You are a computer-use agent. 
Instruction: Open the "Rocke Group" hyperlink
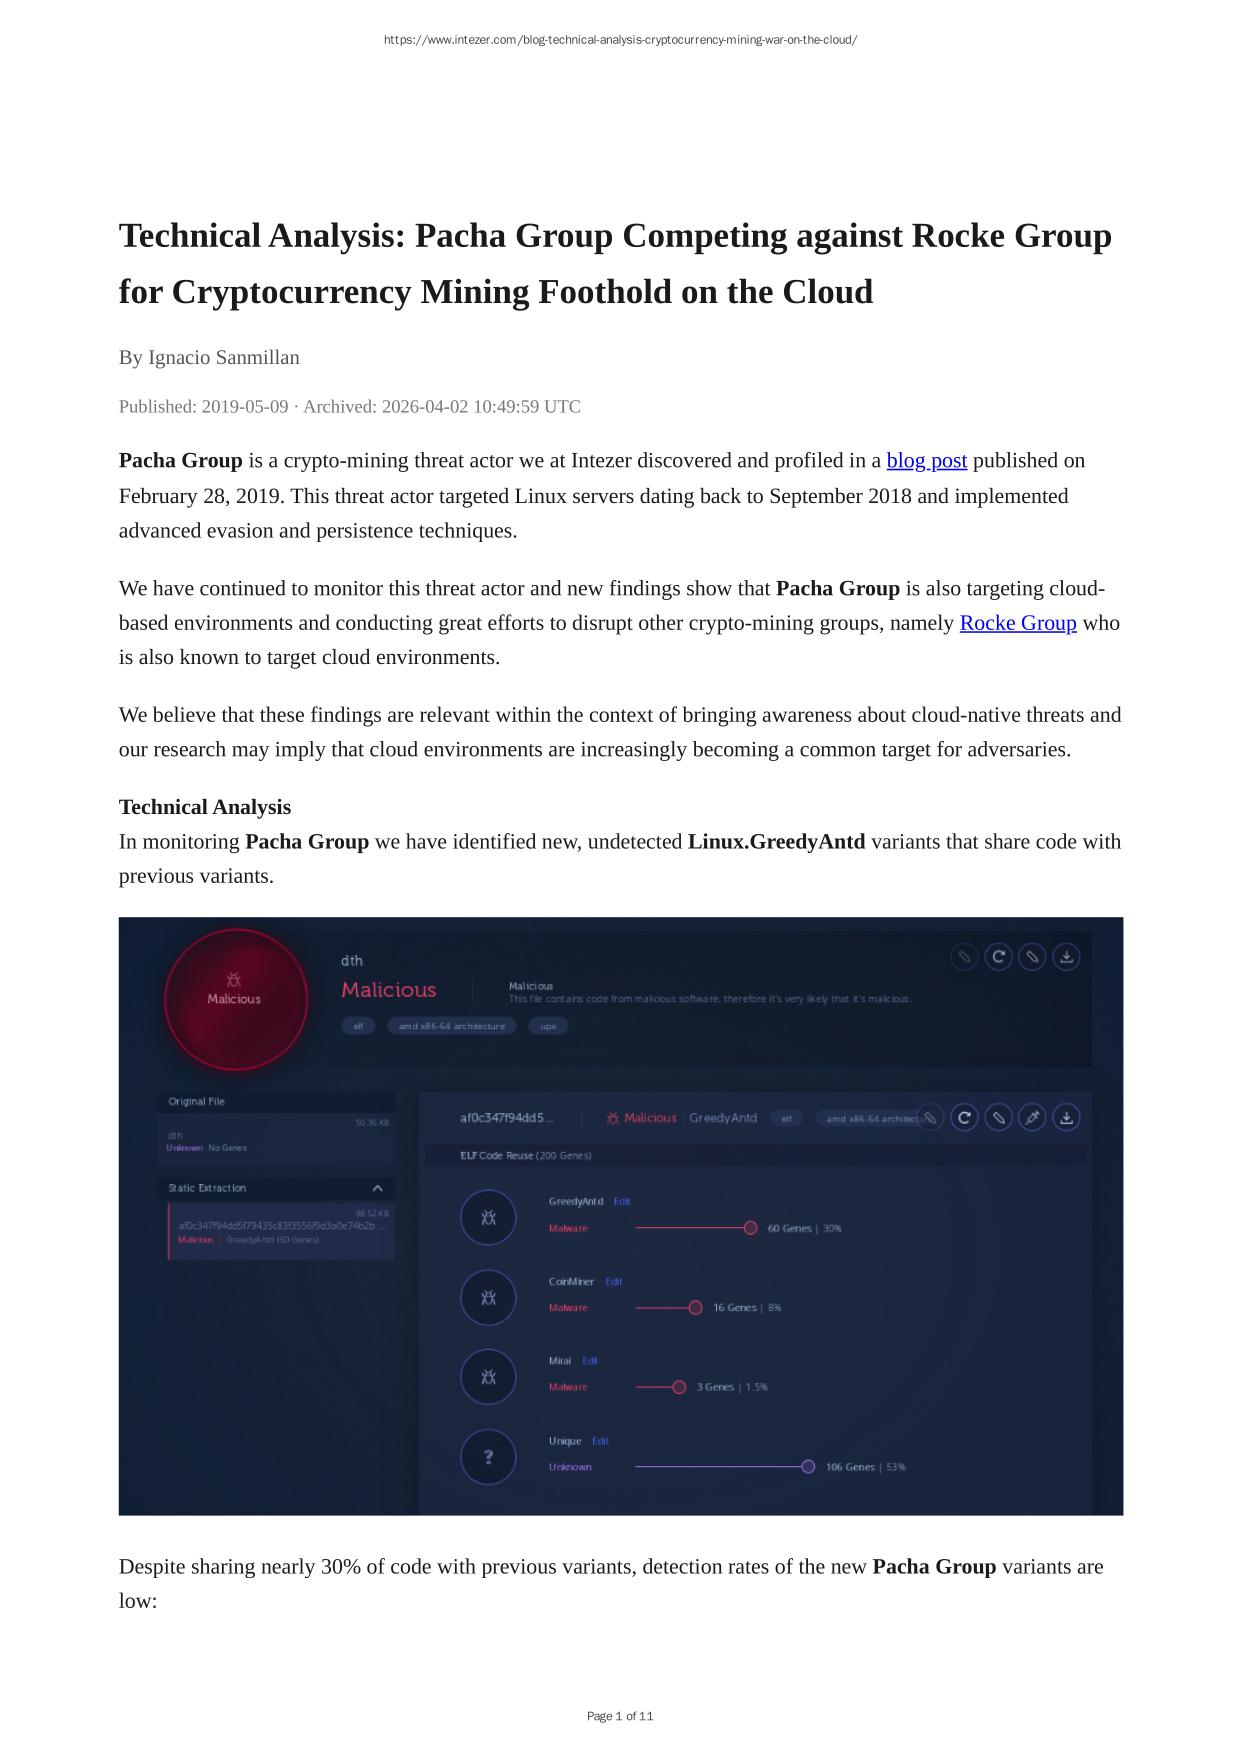[1018, 622]
